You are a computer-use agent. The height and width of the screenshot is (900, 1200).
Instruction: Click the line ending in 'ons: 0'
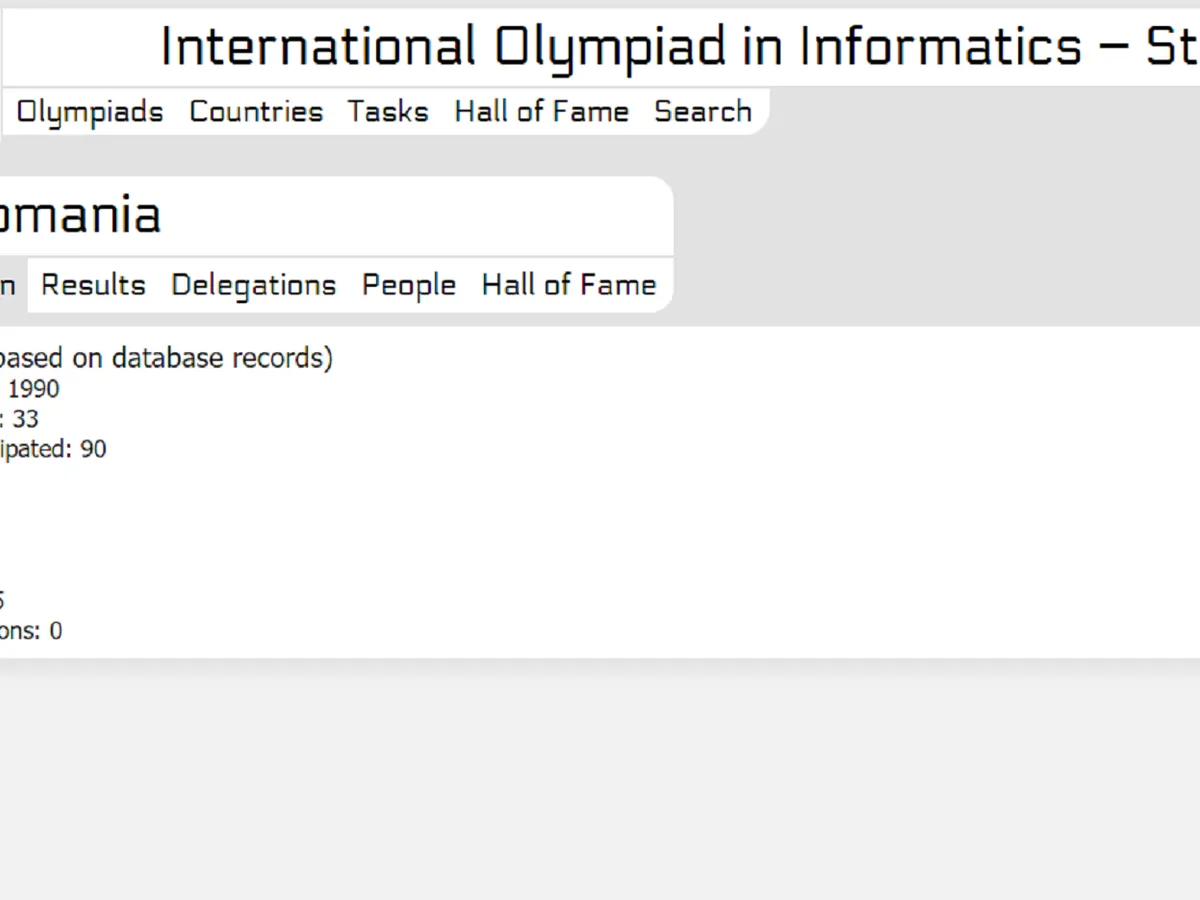coord(30,631)
